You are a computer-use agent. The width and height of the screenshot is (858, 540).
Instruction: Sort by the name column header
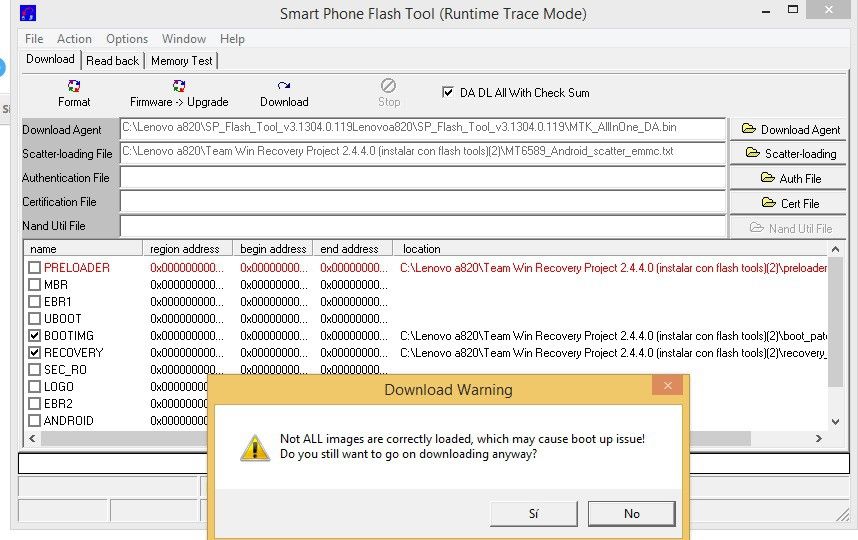(x=83, y=248)
